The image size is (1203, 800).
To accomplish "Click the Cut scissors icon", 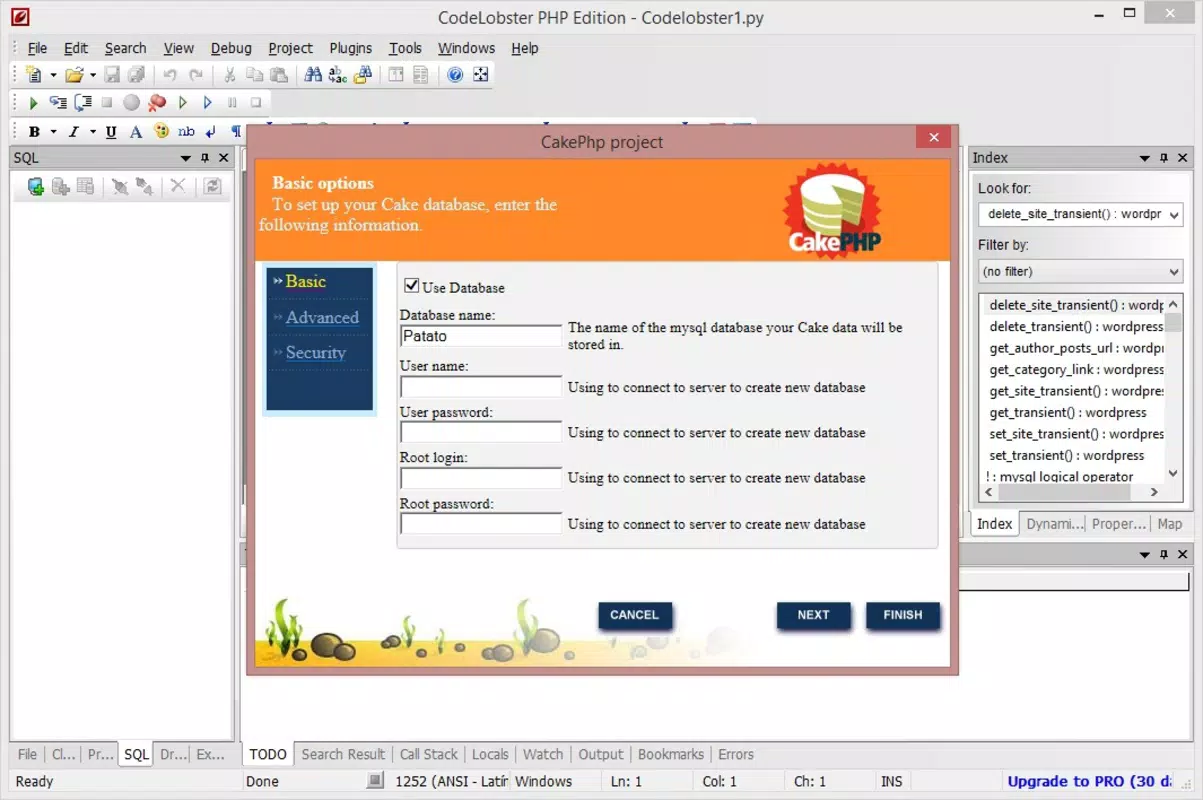I will (230, 75).
